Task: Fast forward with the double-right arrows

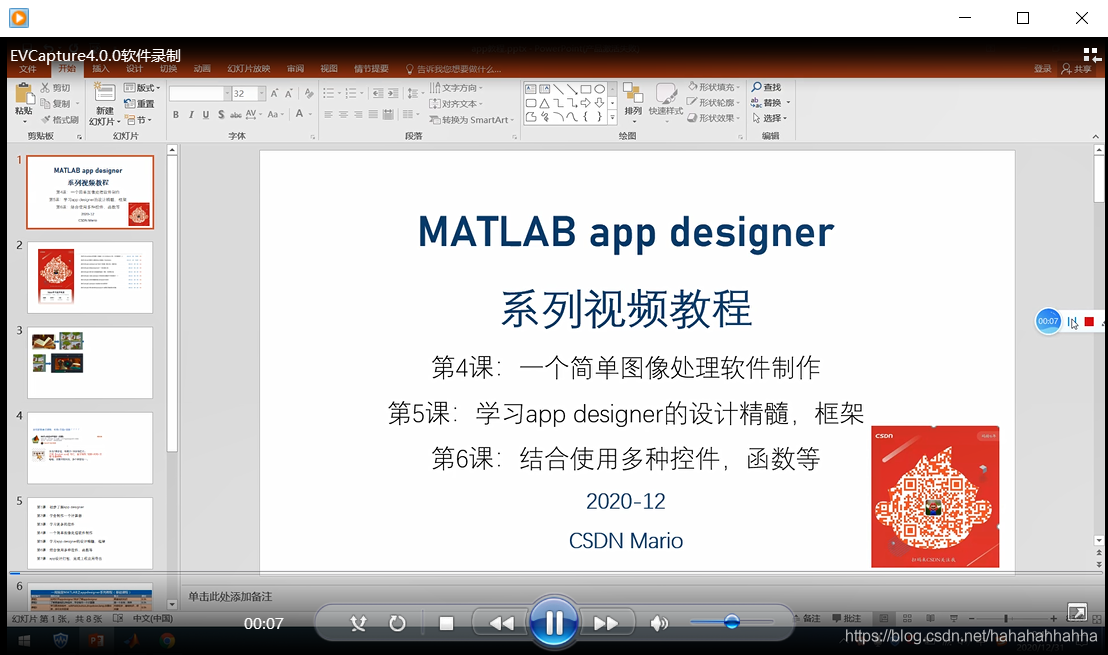Action: click(x=606, y=623)
